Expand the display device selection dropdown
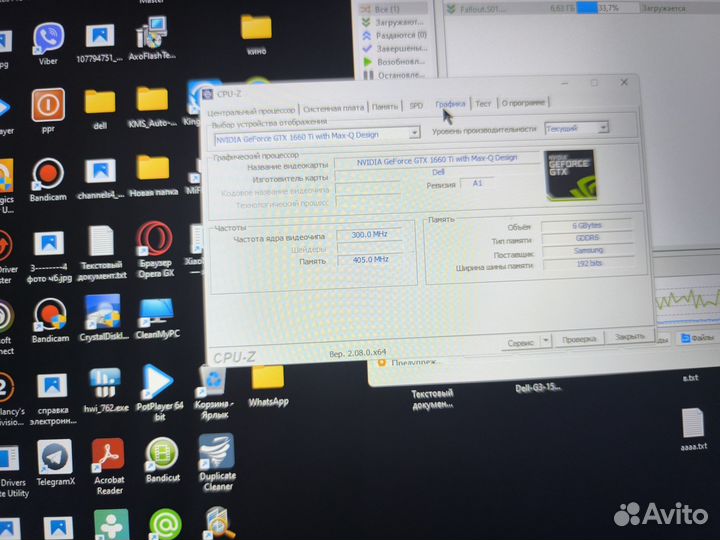 (414, 133)
